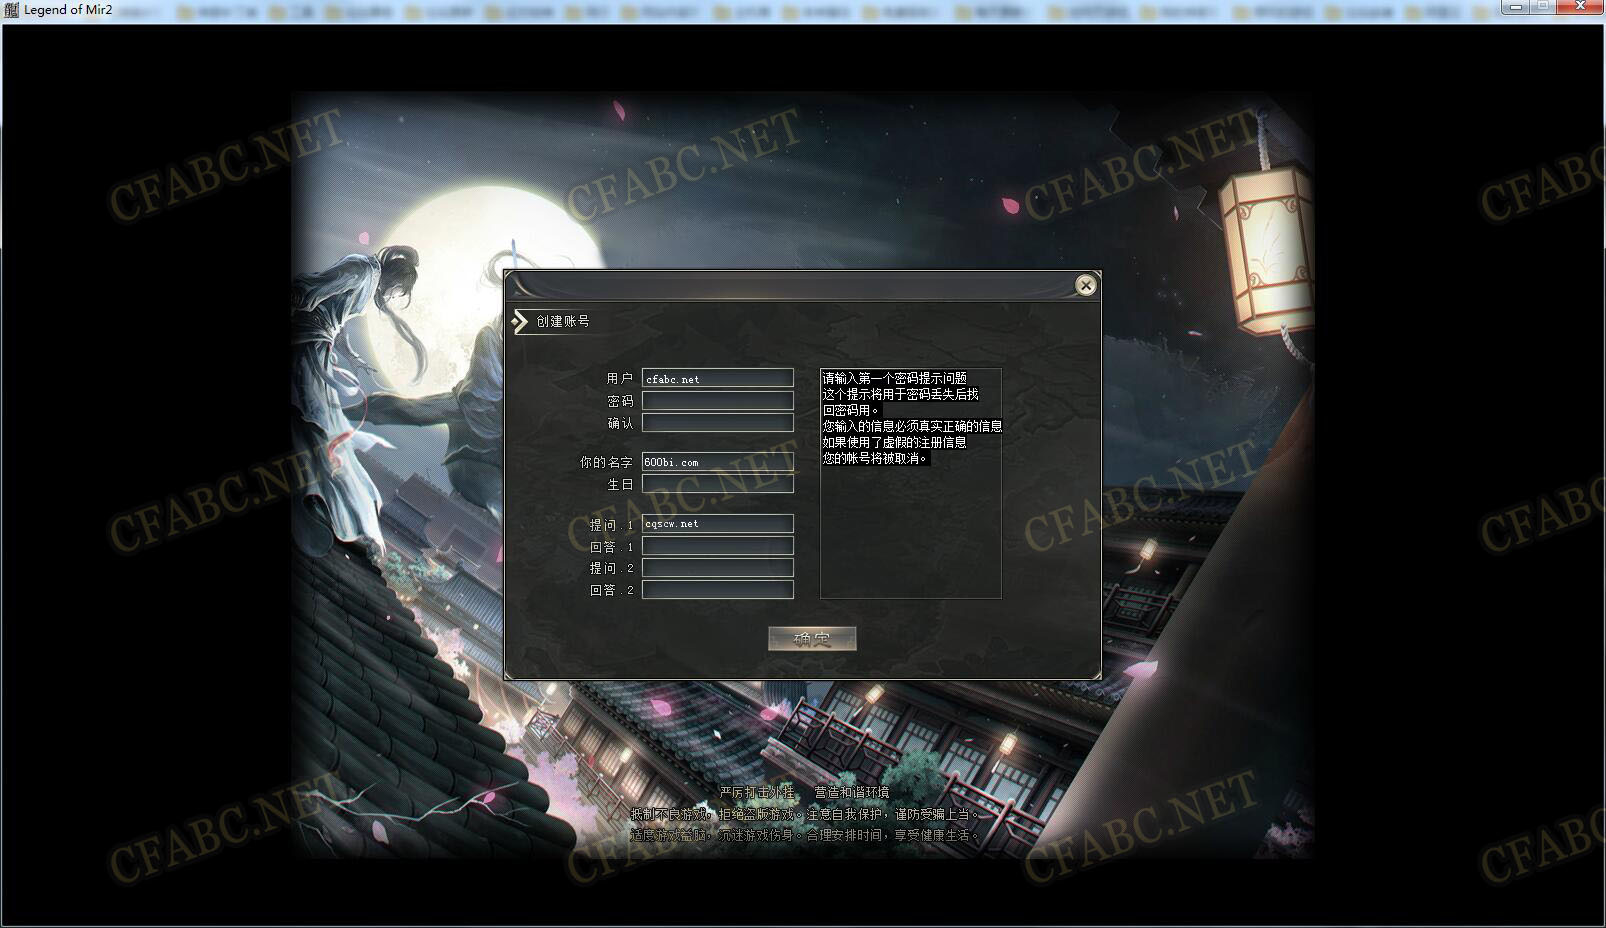
Task: Click the Legend of Mir2 window icon
Action: (11, 9)
